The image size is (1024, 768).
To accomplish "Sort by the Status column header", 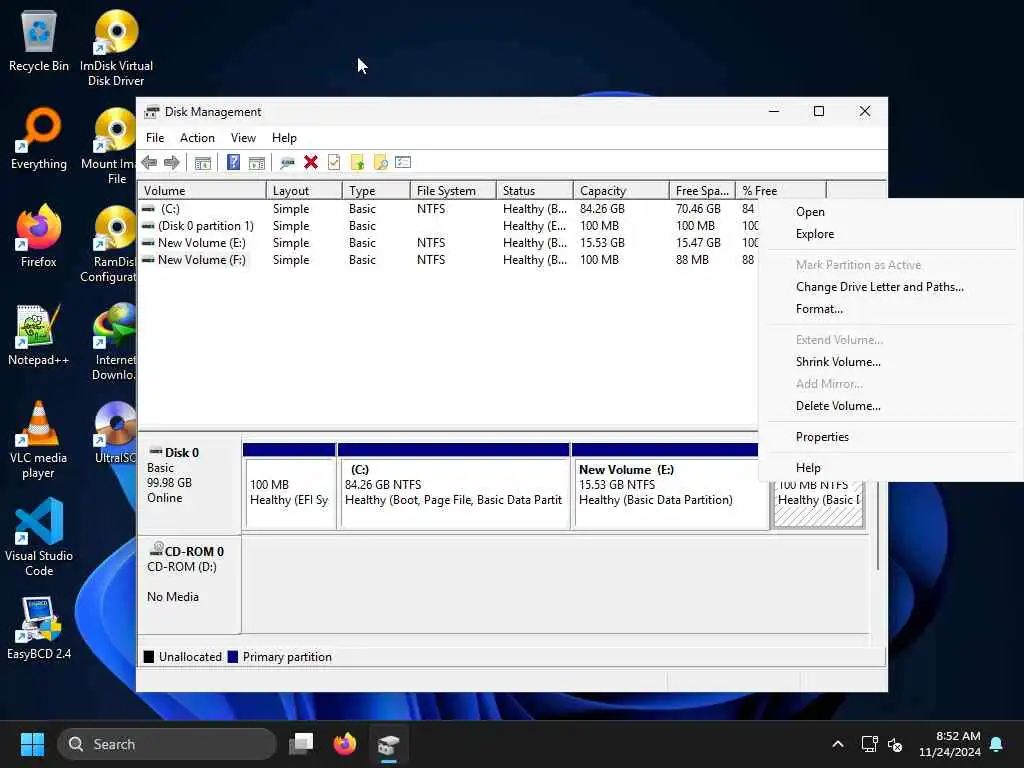I will pyautogui.click(x=534, y=191).
